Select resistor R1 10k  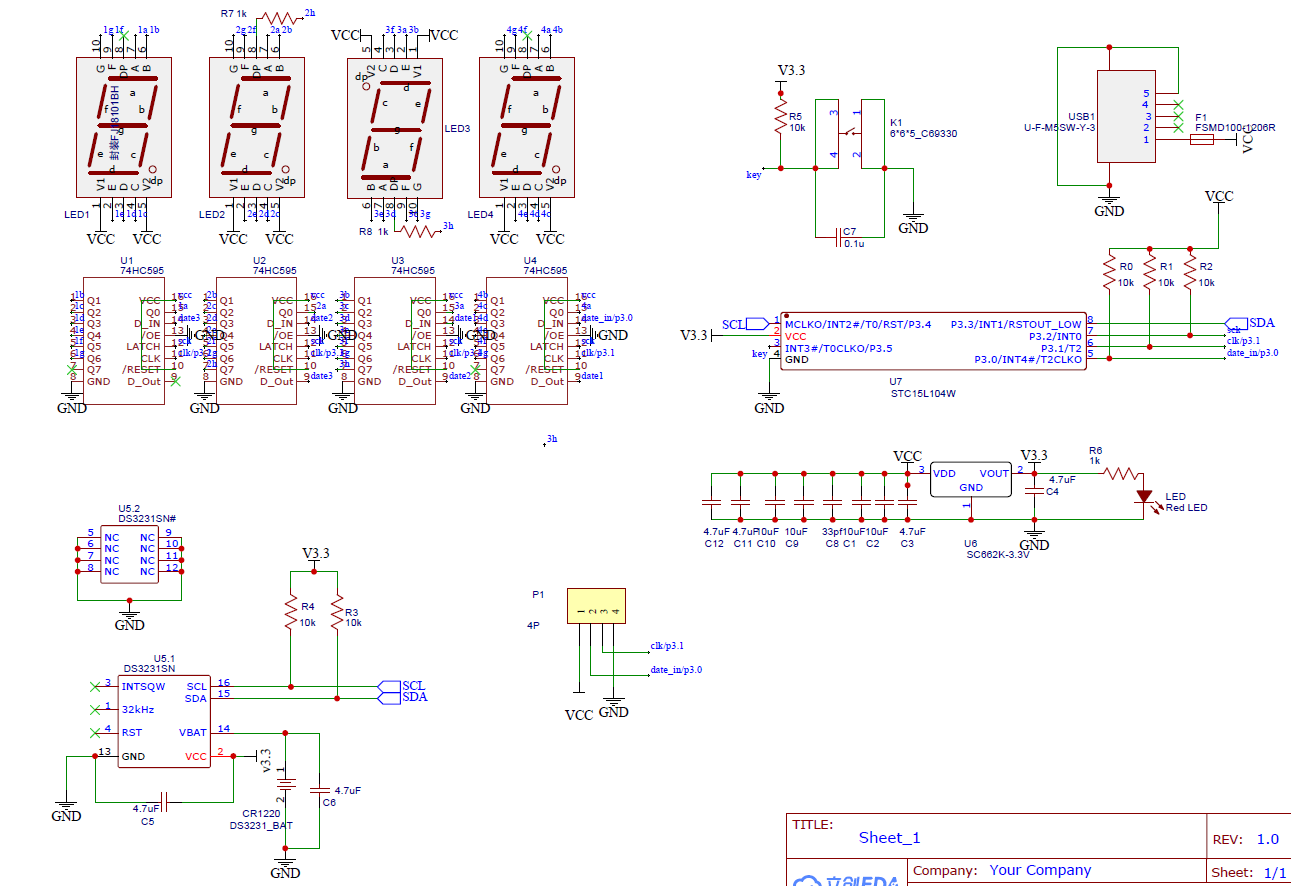(x=1150, y=272)
